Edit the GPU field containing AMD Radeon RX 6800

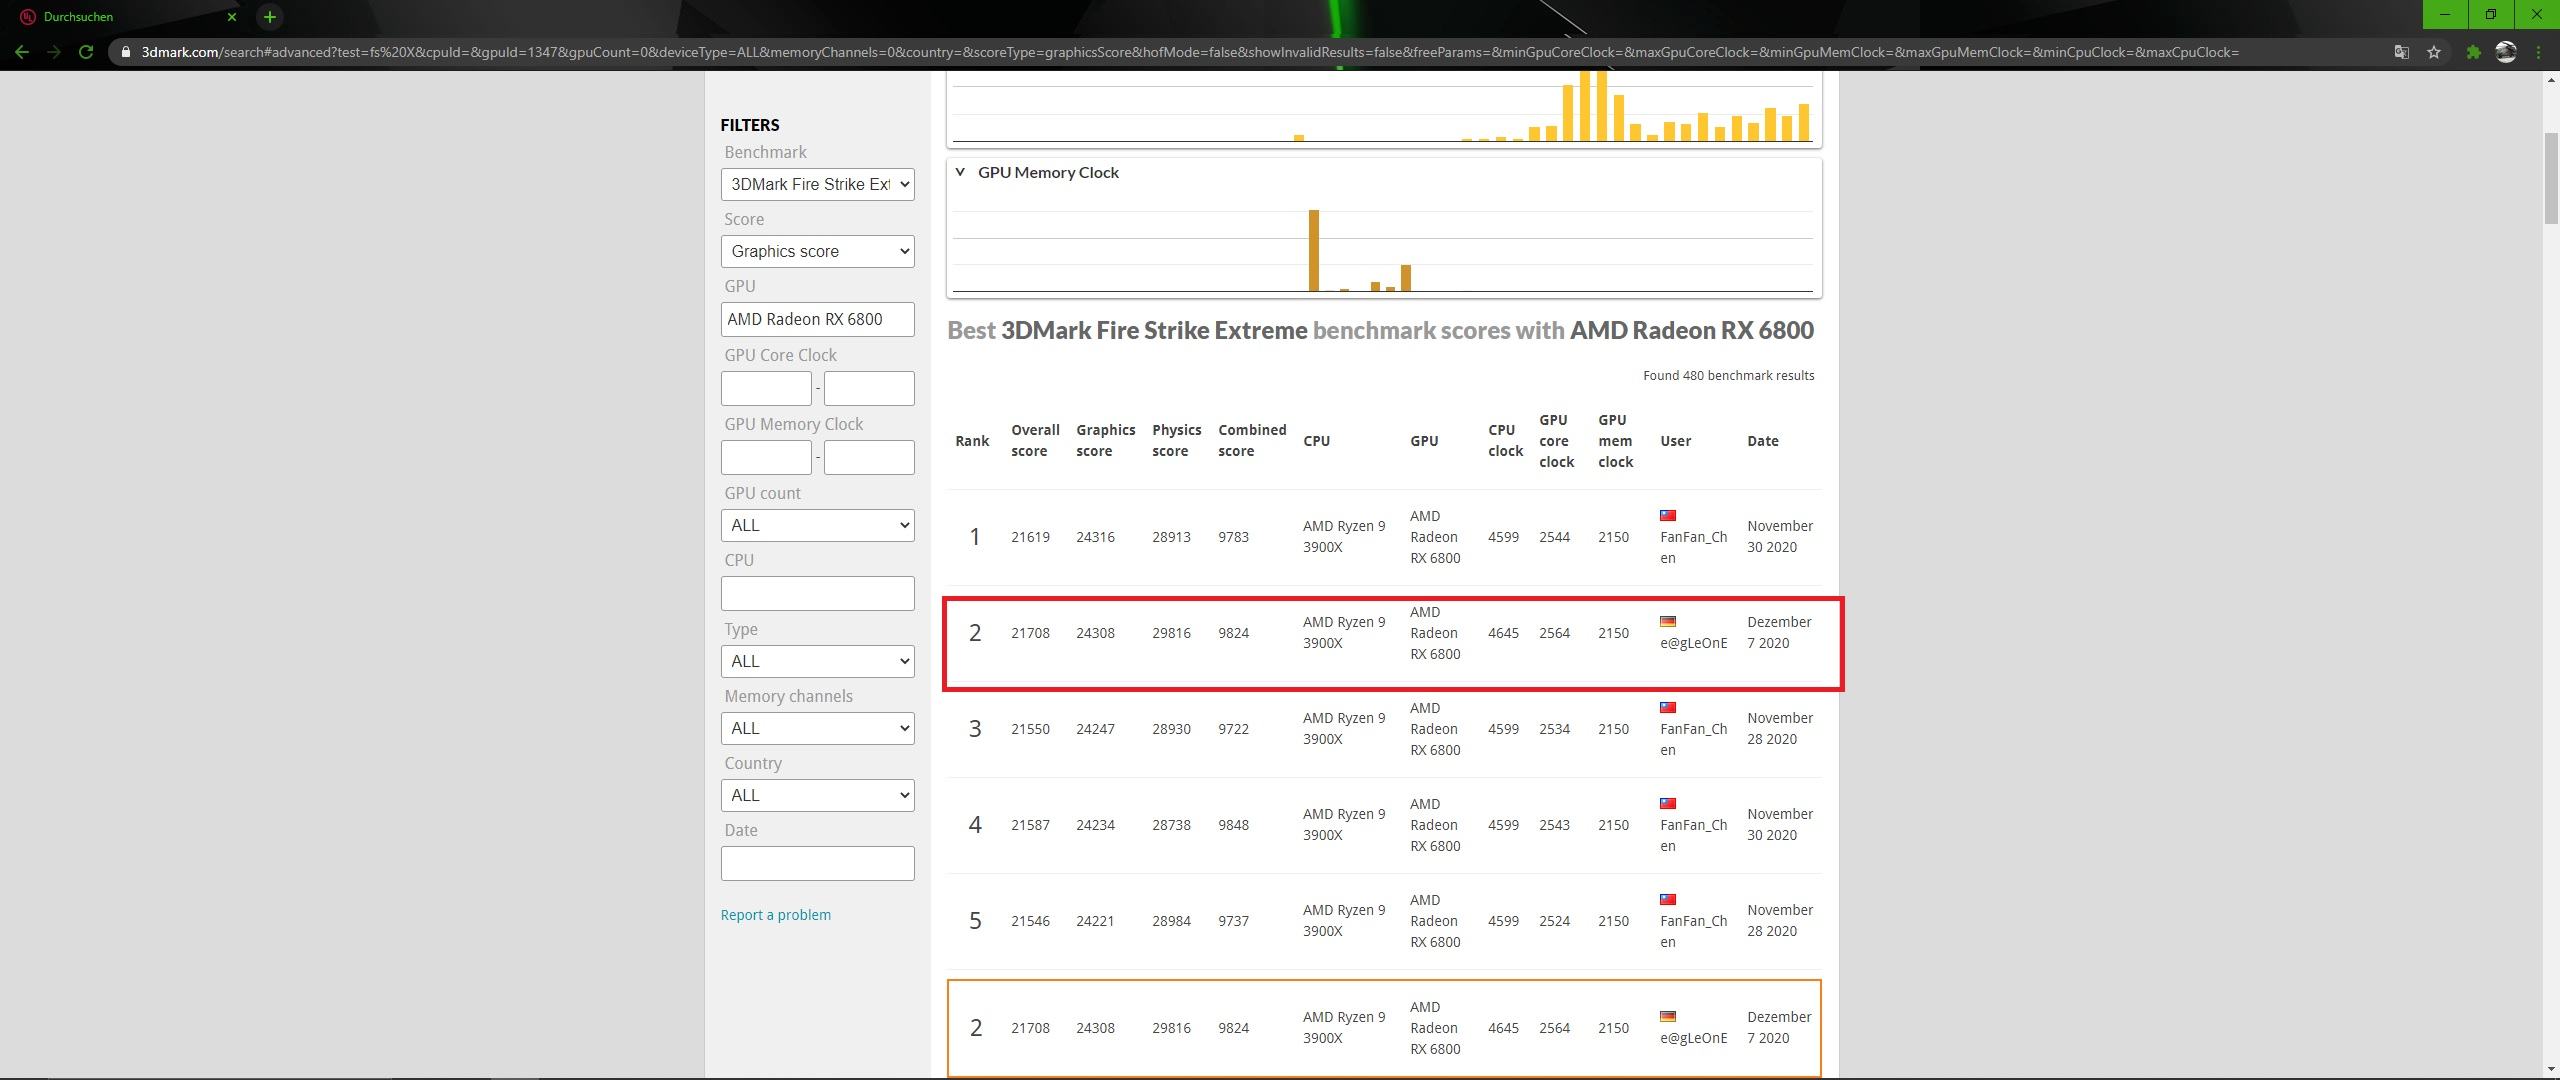[x=817, y=319]
